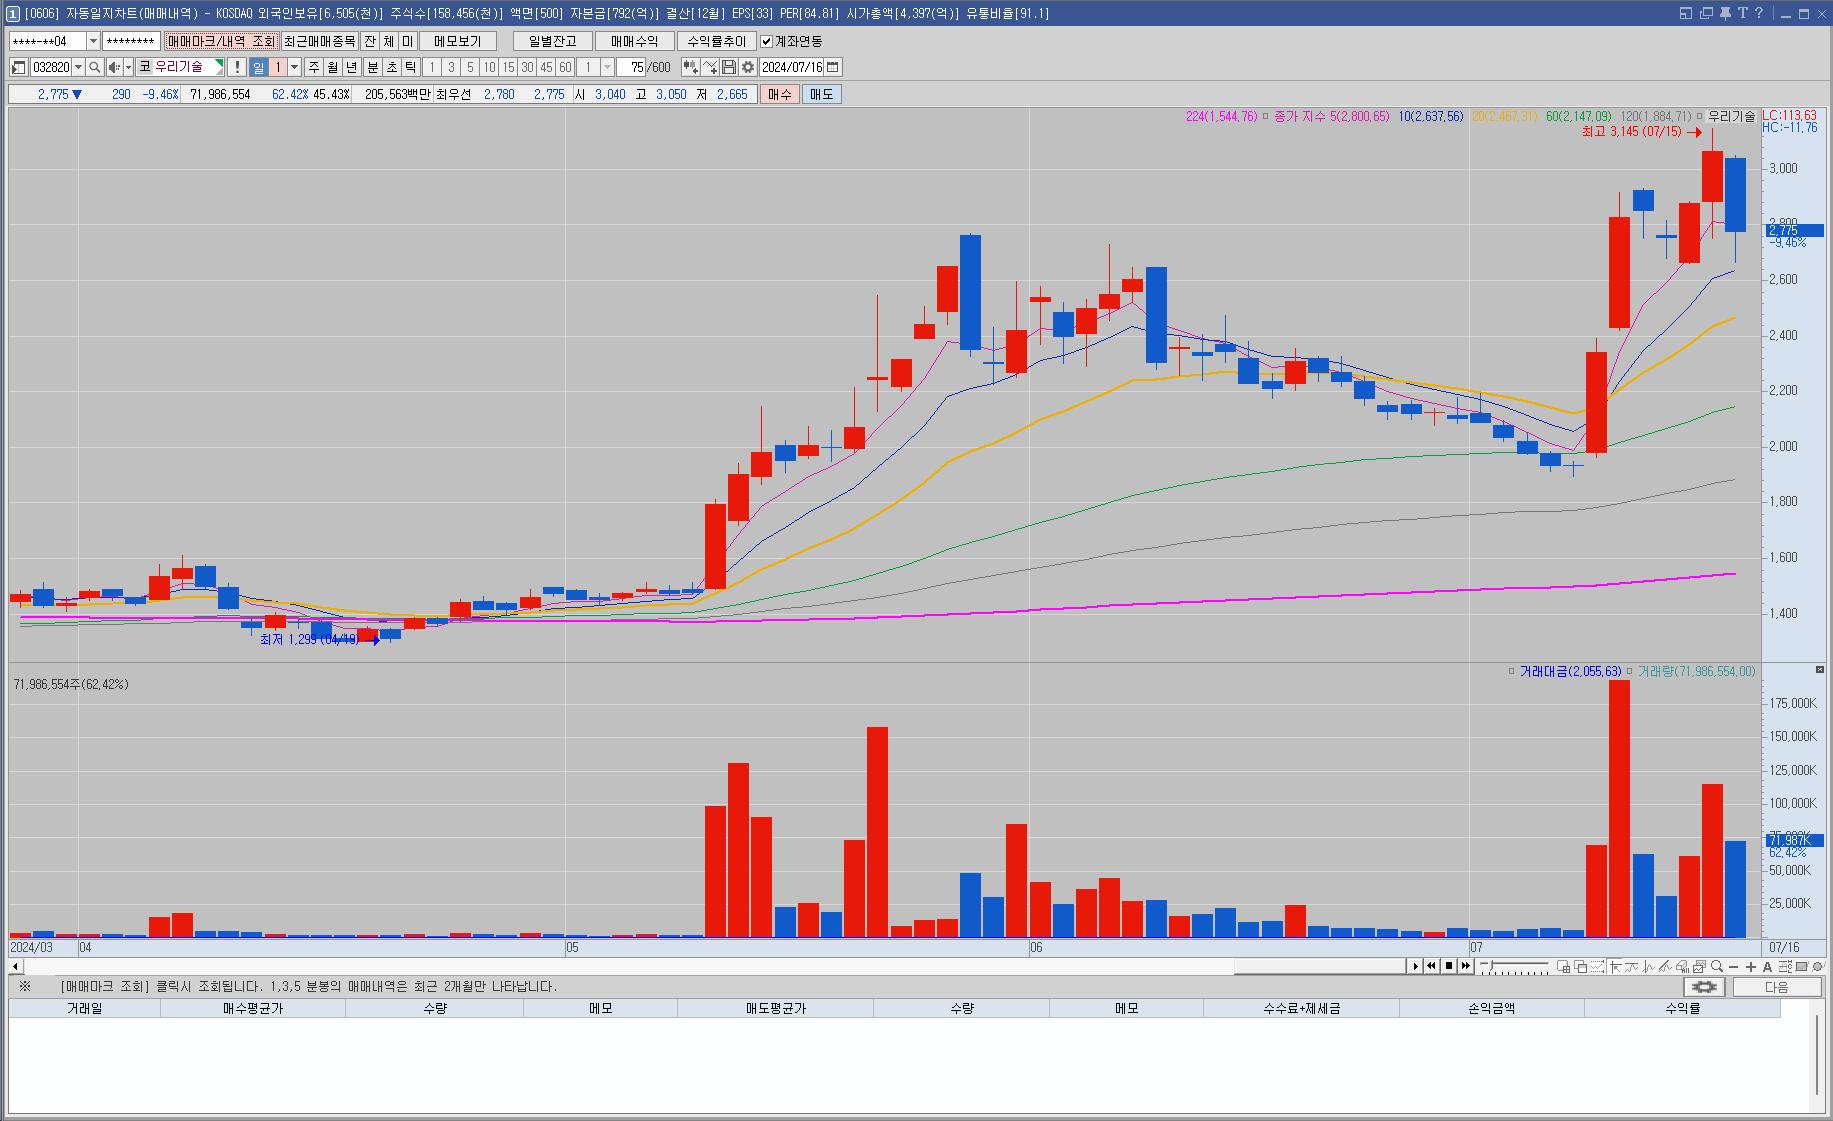Viewport: 1833px width, 1121px height.
Task: Select the 월 (monthly) period toggle
Action: [333, 67]
